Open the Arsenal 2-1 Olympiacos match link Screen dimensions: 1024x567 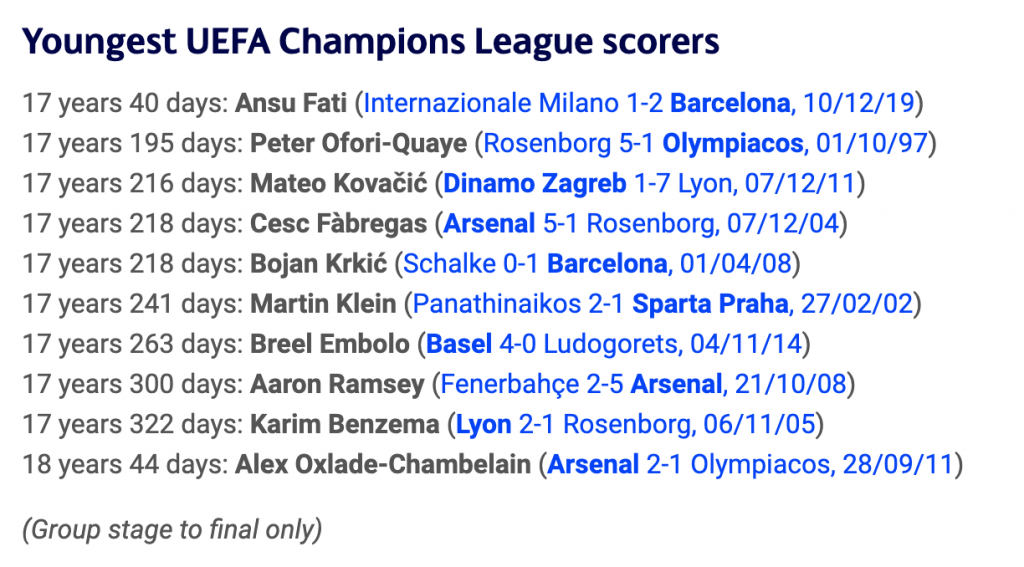[750, 464]
